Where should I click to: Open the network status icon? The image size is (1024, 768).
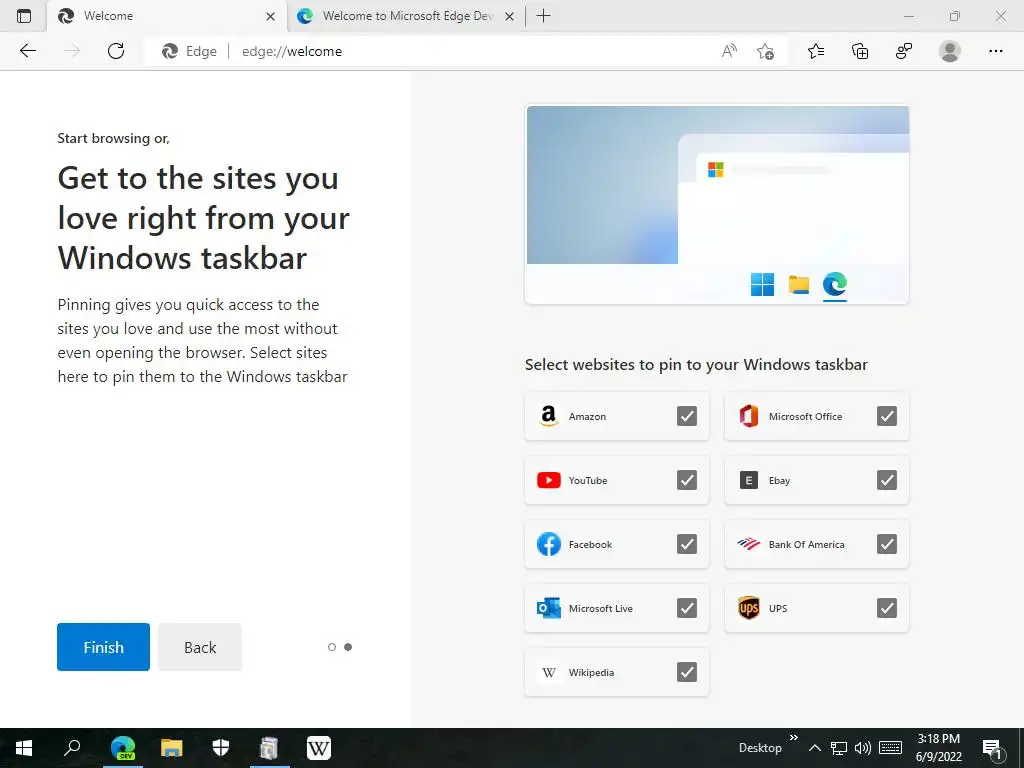pos(839,748)
